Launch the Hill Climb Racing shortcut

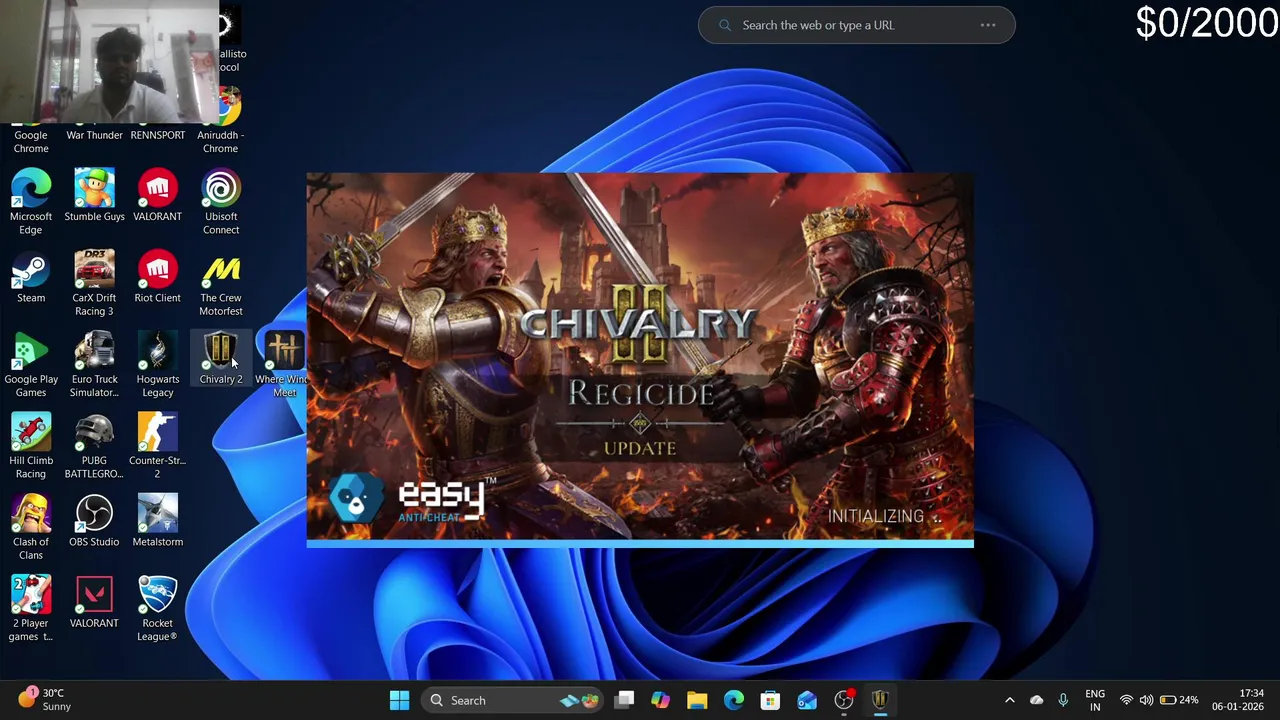(31, 446)
